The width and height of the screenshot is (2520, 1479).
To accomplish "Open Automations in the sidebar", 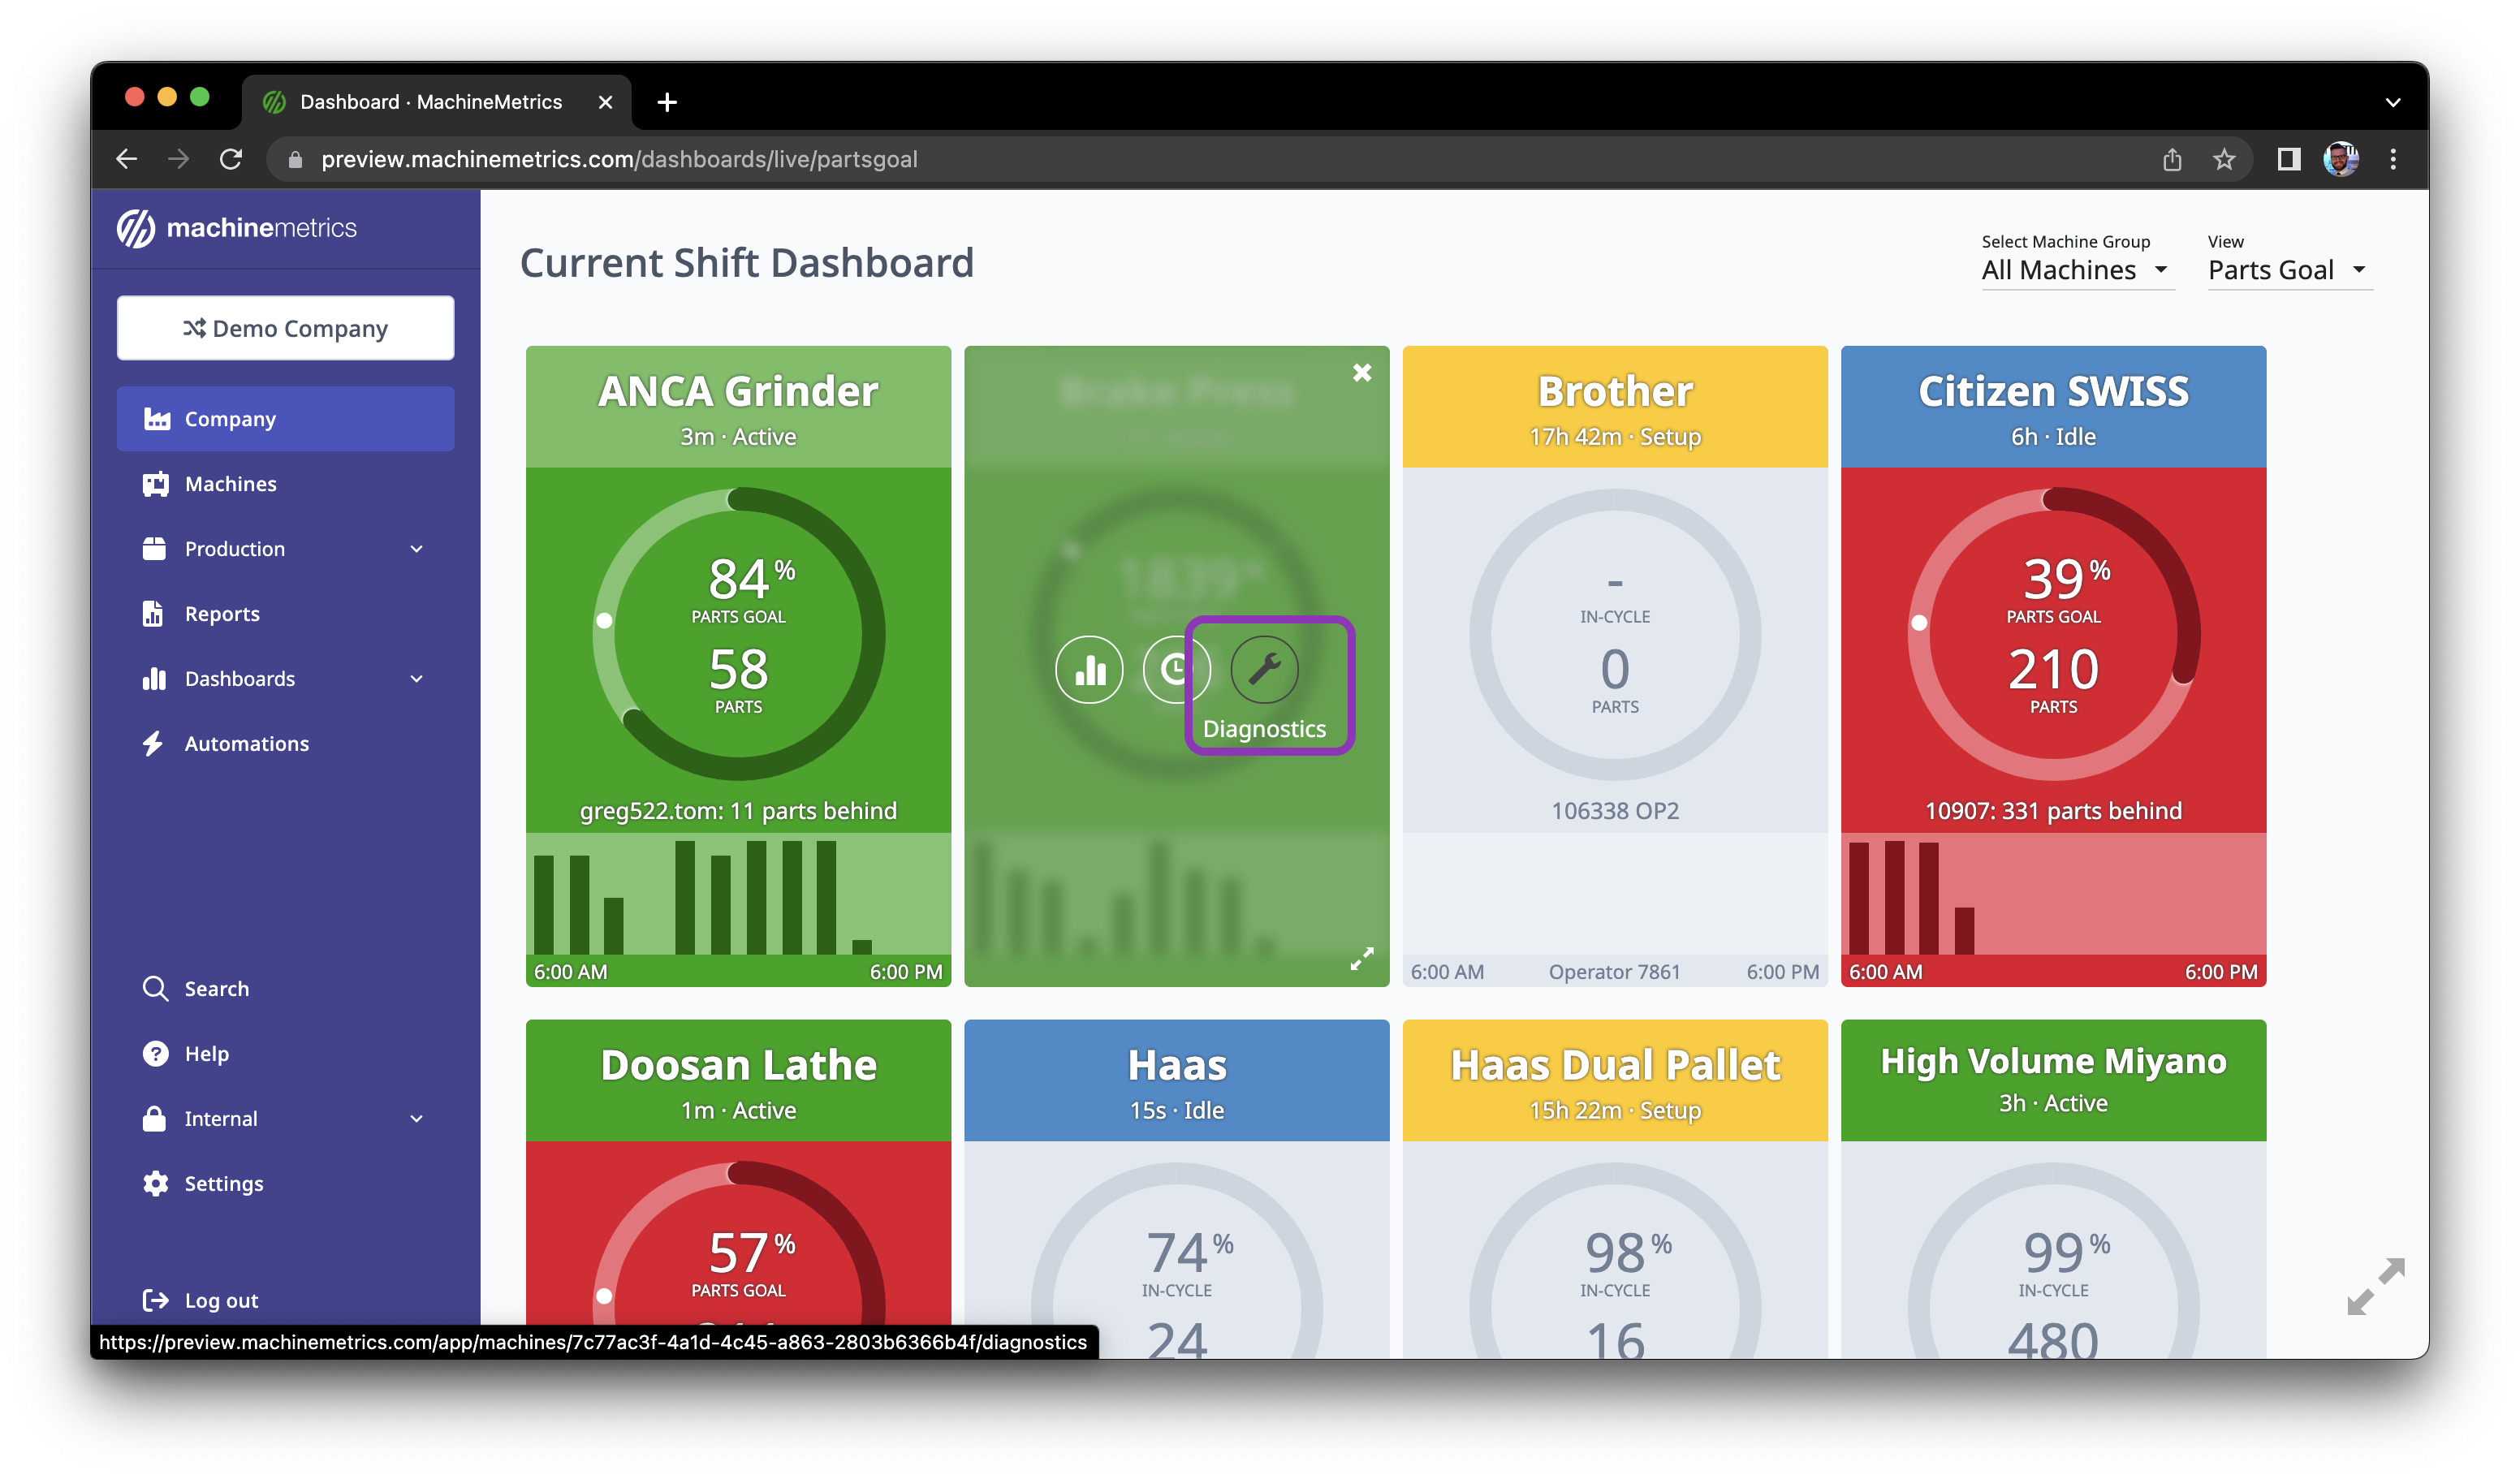I will coord(285,744).
